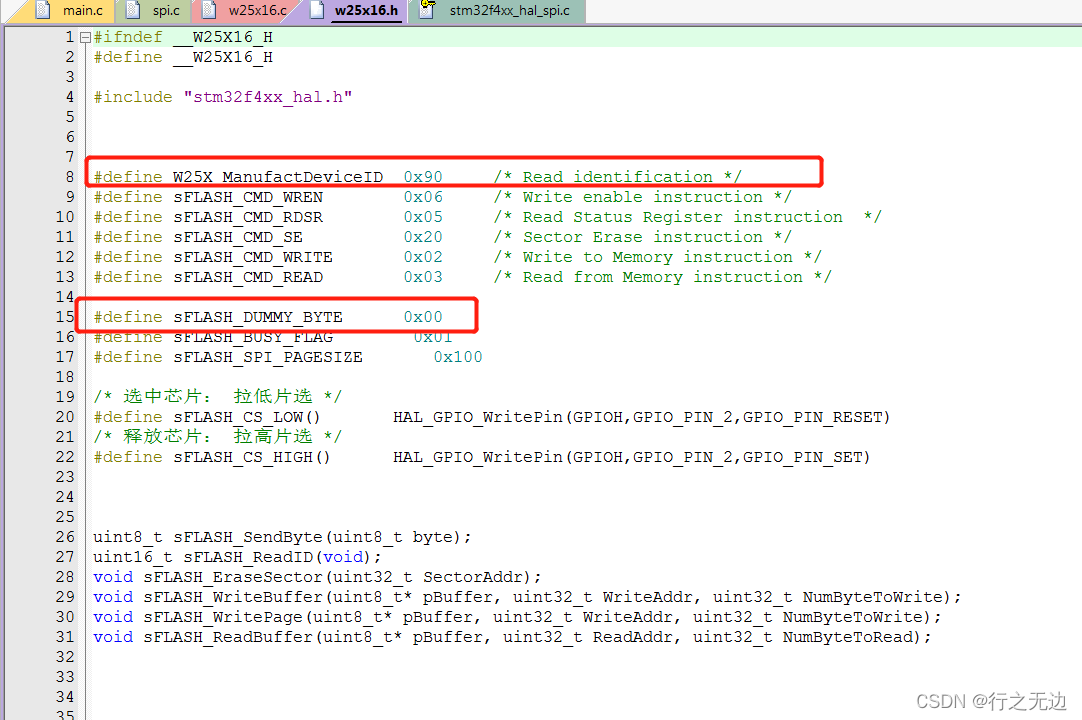1082x720 pixels.
Task: Click the __W25X16_H text on line 2
Action: coord(223,57)
